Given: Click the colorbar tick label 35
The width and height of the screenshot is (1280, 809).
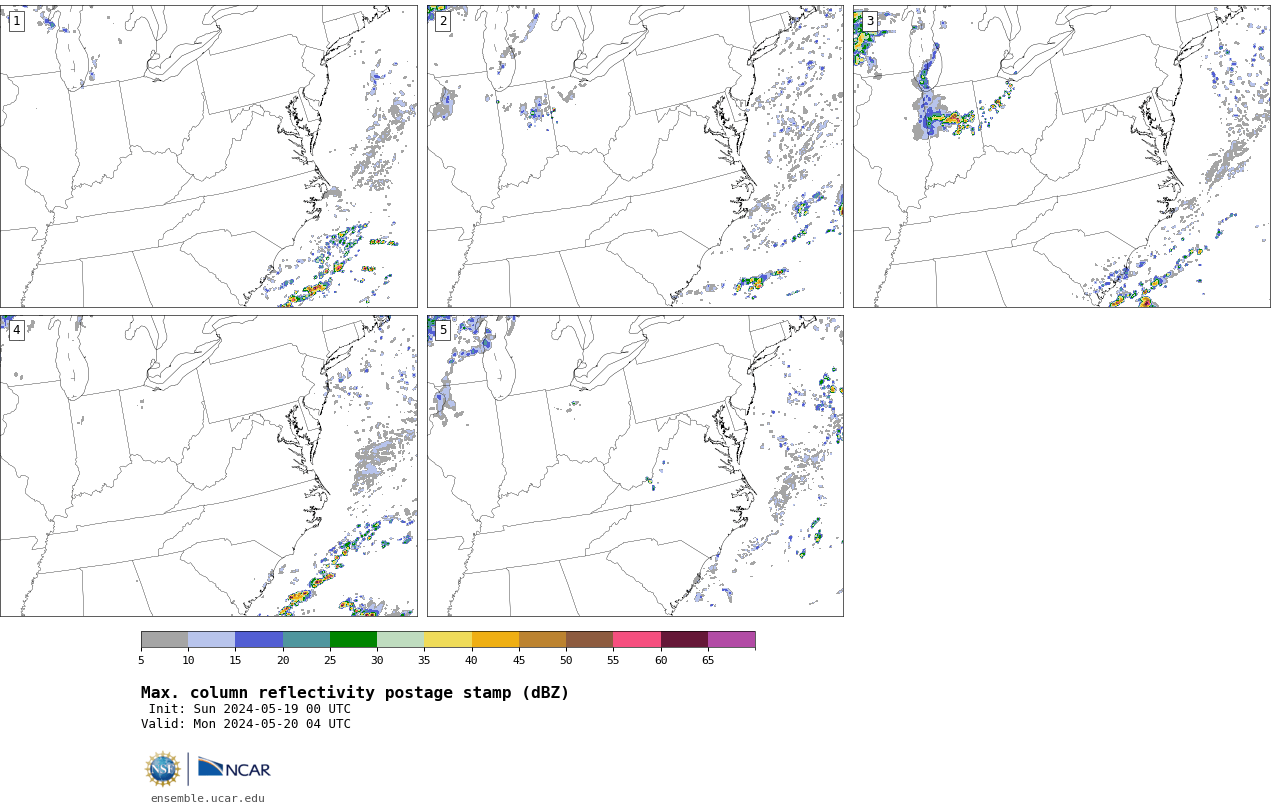Looking at the screenshot, I should pyautogui.click(x=424, y=660).
